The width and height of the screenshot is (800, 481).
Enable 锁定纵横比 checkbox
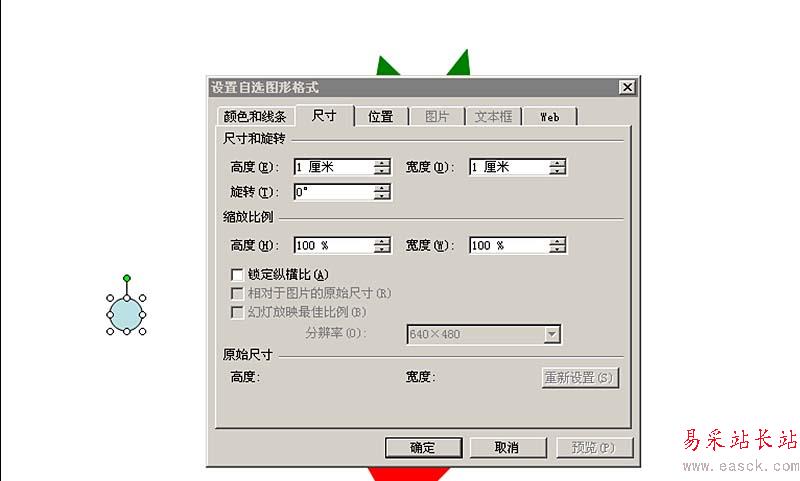237,275
